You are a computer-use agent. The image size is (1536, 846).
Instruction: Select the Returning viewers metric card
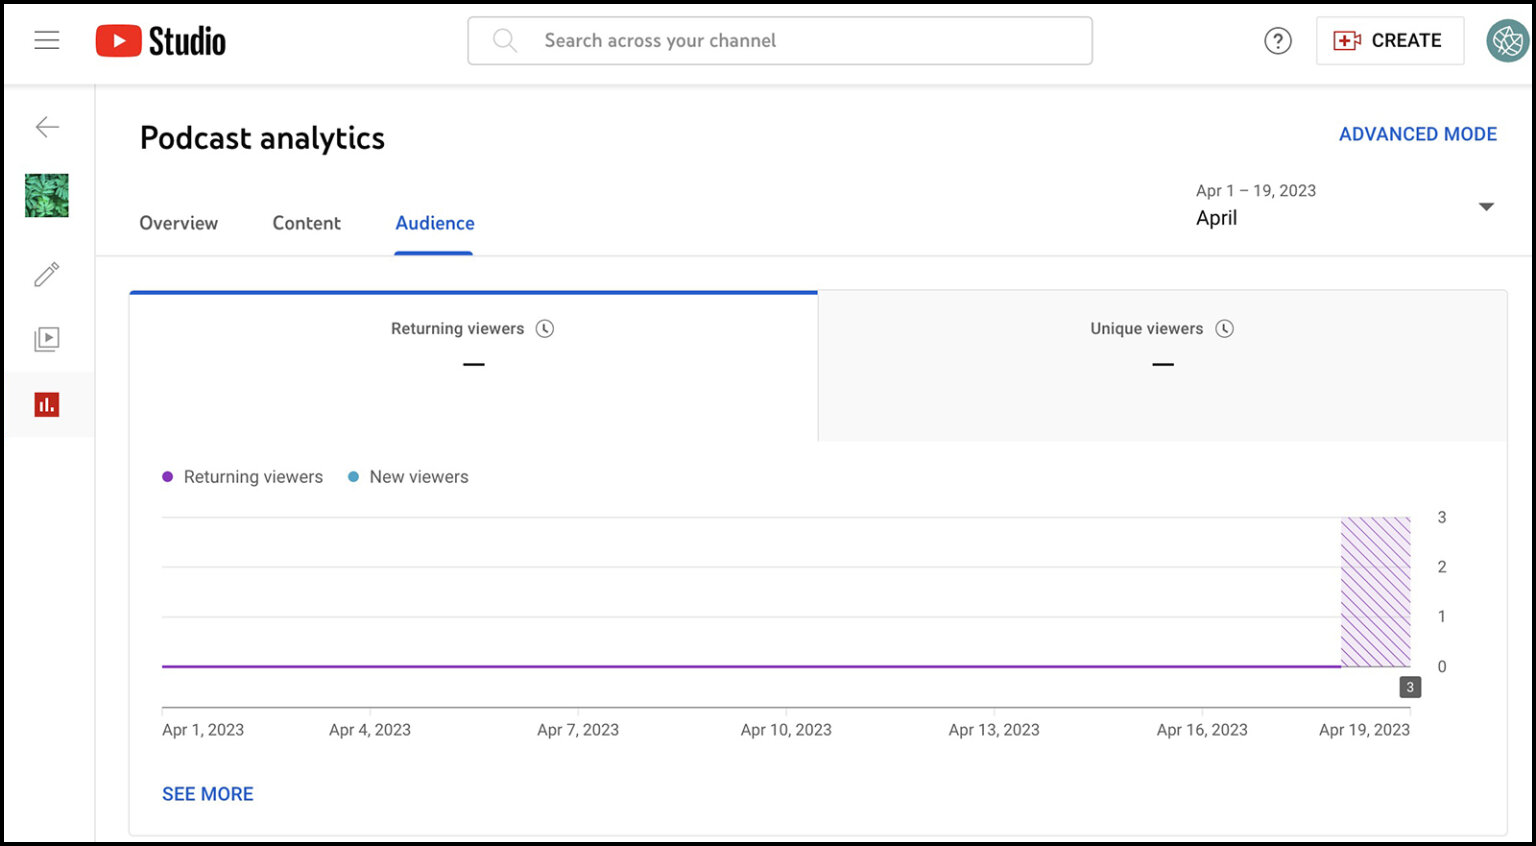pos(473,366)
